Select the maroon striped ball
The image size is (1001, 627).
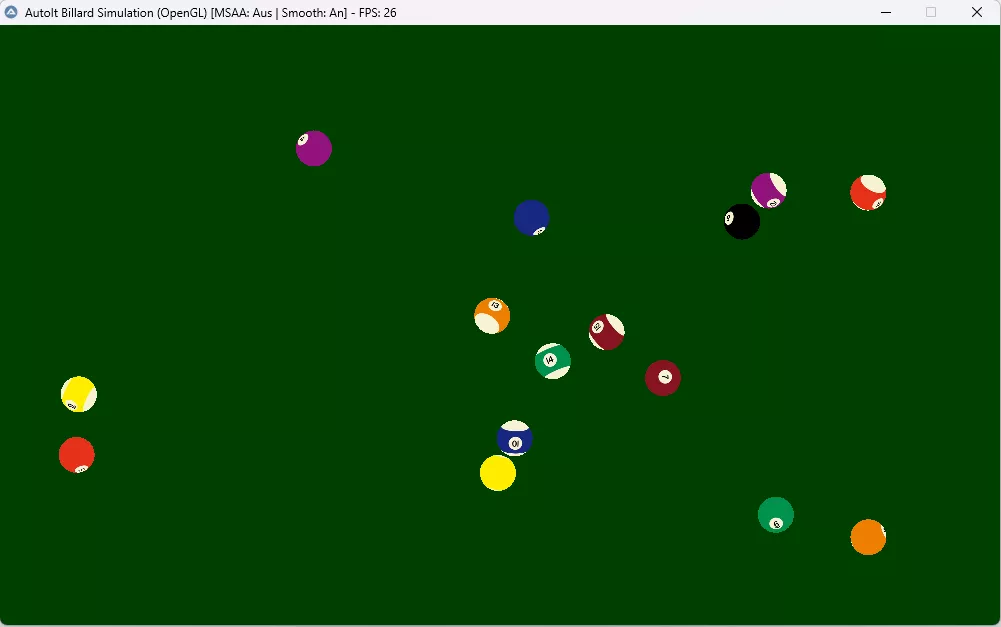pos(607,332)
